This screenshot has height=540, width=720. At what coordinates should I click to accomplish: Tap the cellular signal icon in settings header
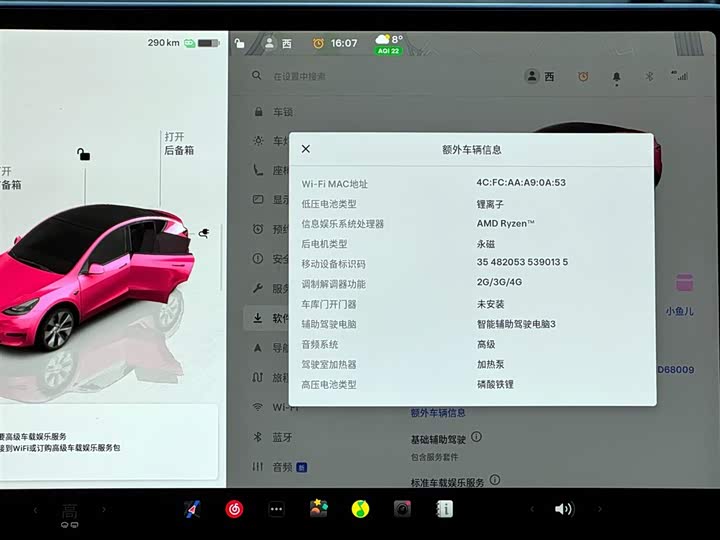[680, 75]
